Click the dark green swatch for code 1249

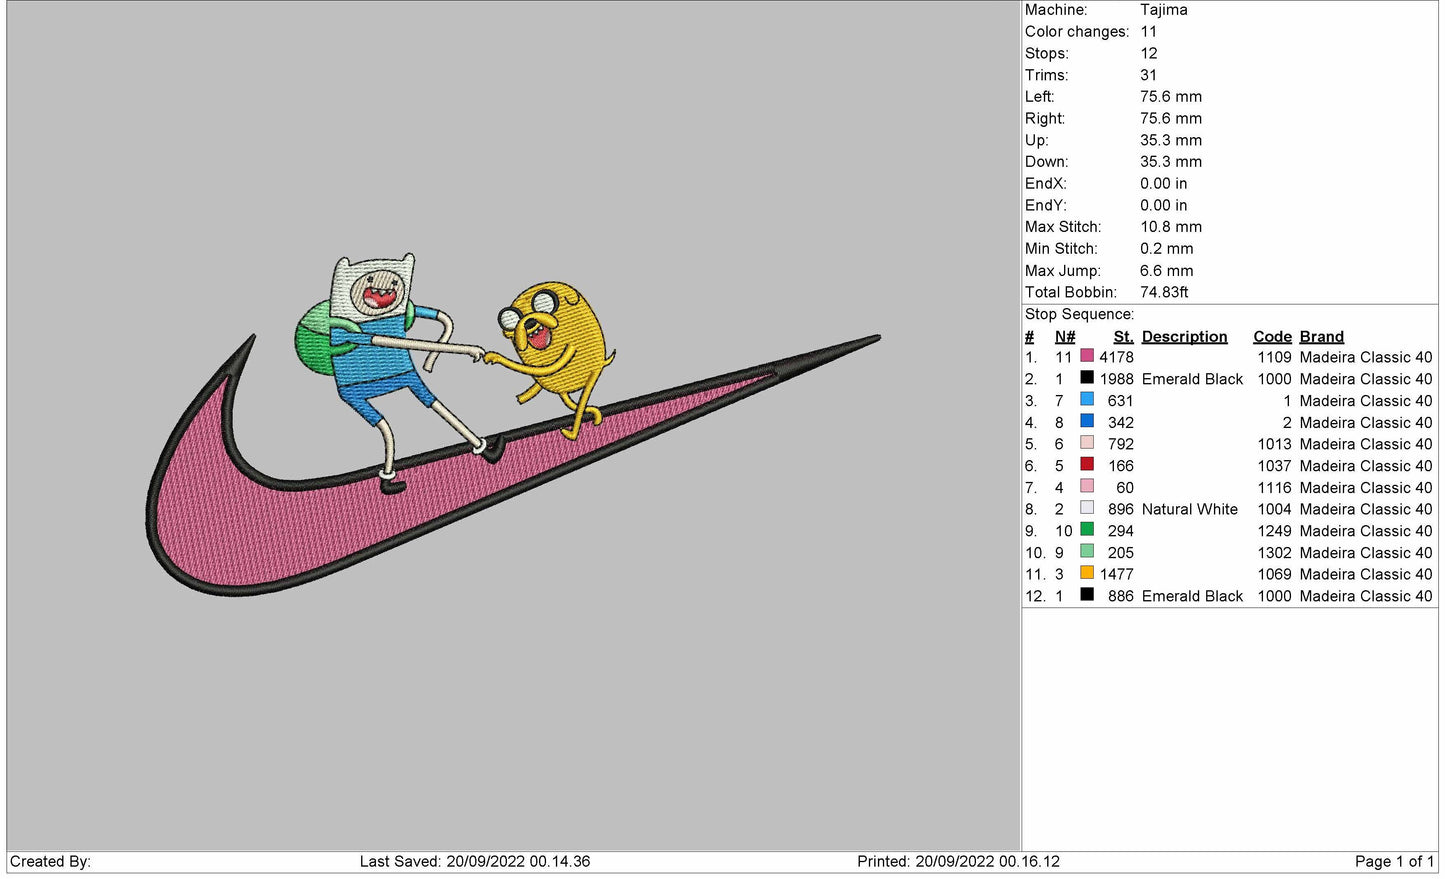(1086, 530)
